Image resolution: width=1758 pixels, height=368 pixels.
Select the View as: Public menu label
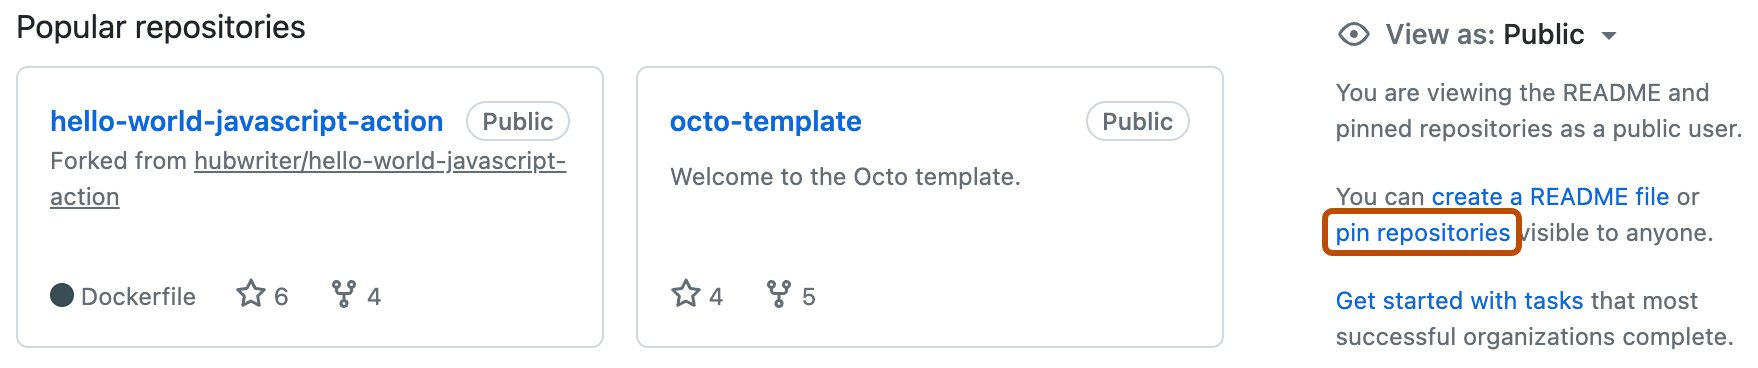[x=1485, y=35]
